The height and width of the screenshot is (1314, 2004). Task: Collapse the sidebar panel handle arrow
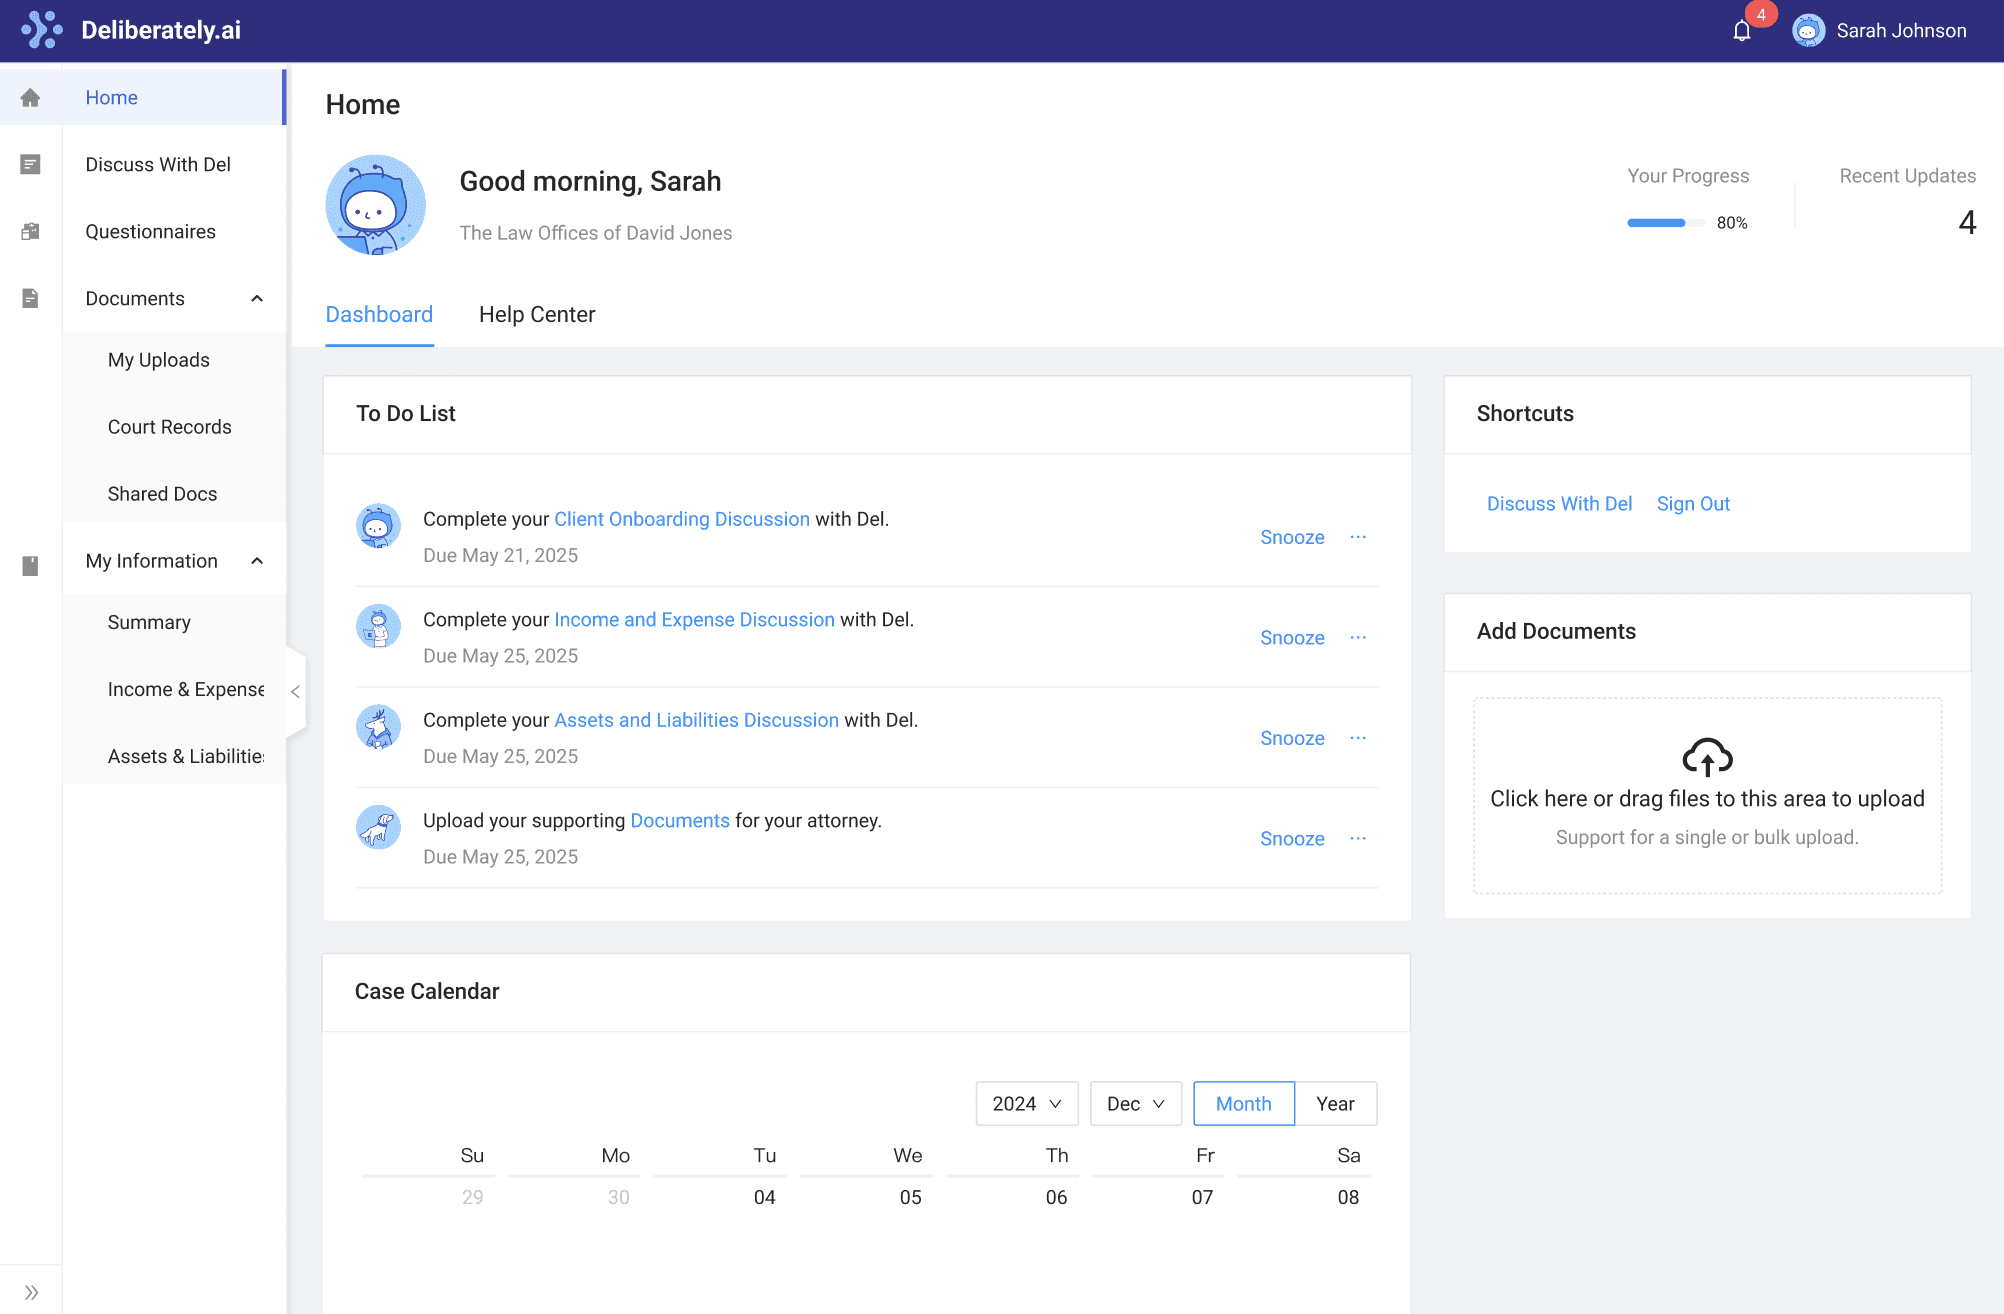[x=296, y=691]
